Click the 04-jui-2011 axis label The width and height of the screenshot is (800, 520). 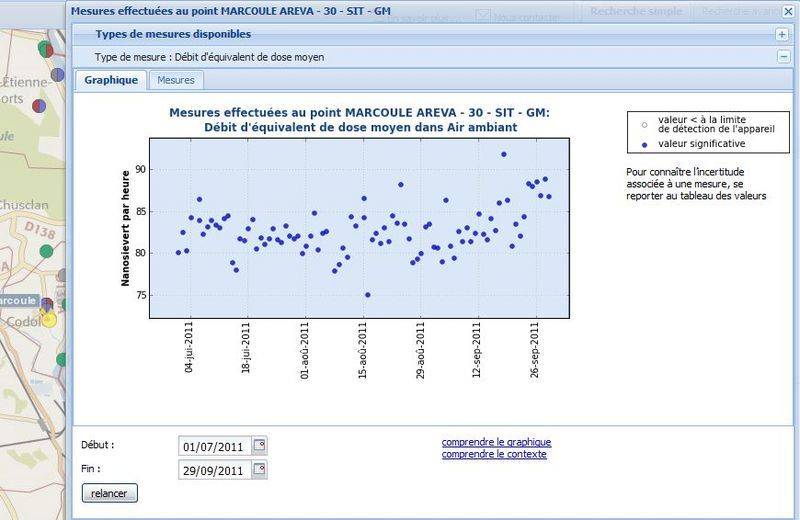coord(189,347)
